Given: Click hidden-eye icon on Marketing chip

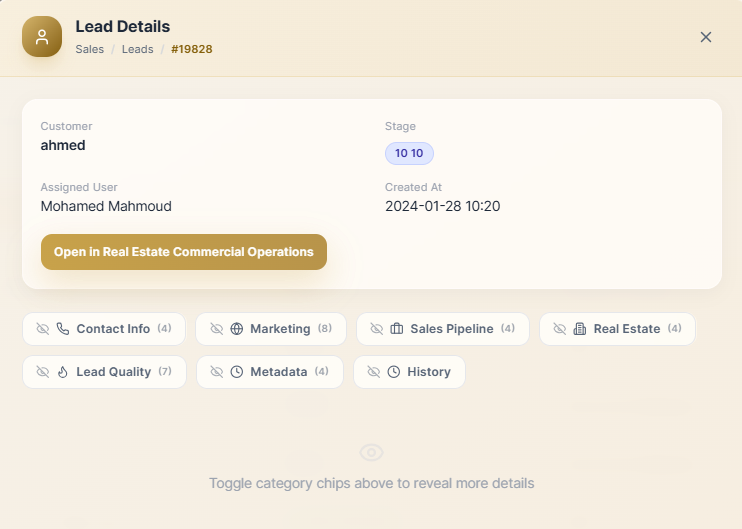Looking at the screenshot, I should pos(216,329).
